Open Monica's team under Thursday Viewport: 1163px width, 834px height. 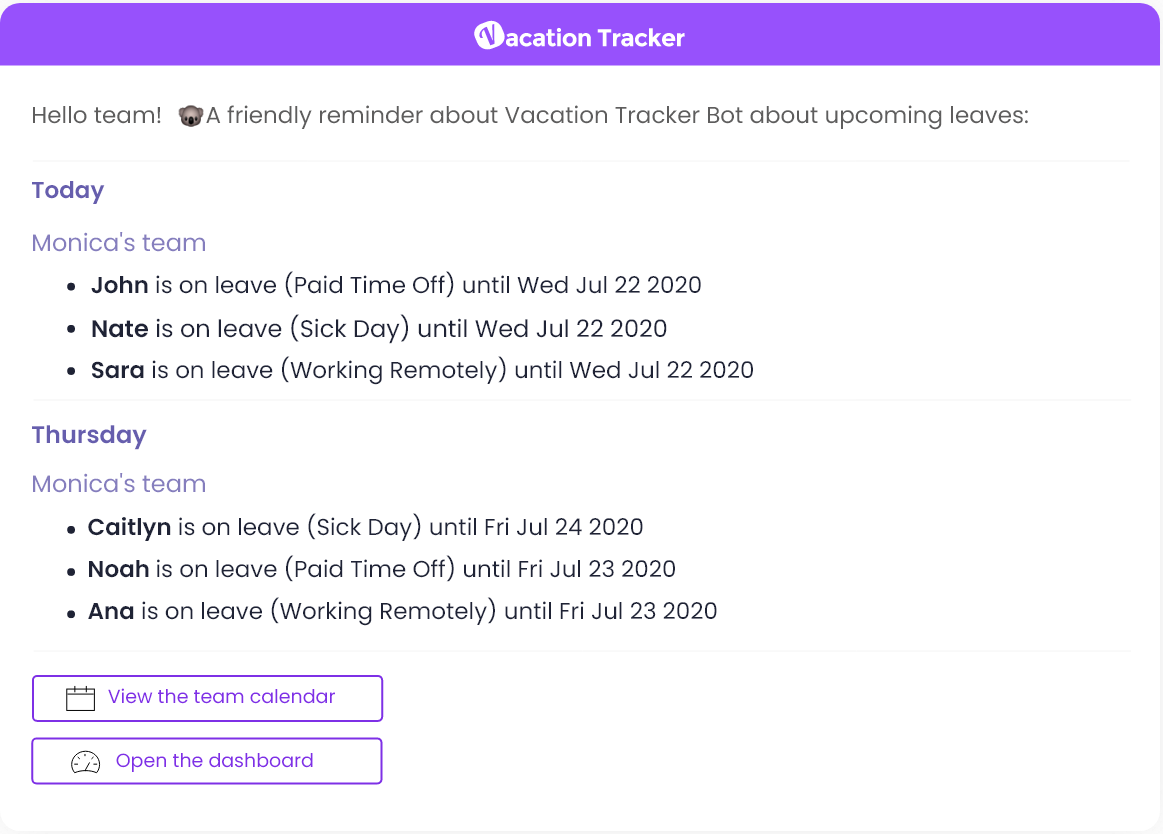coord(119,484)
